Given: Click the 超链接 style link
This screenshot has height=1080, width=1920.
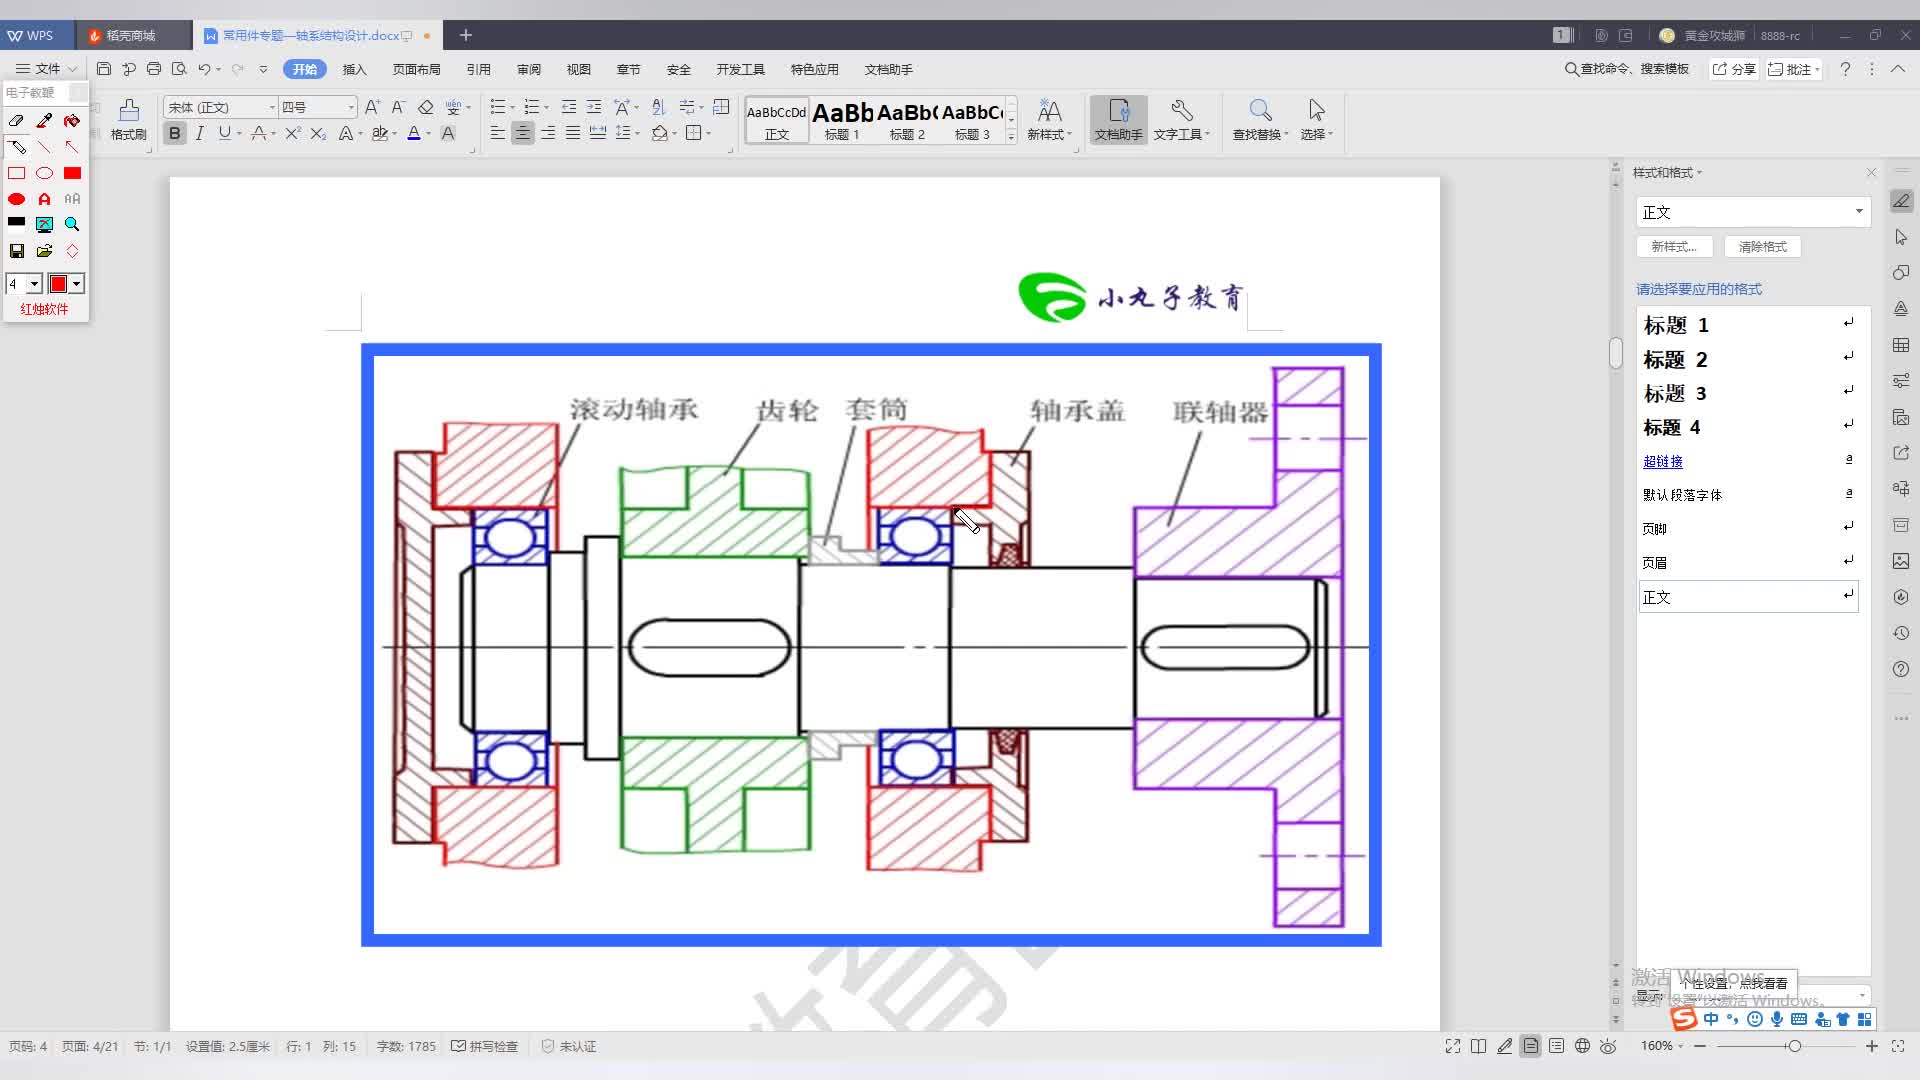Looking at the screenshot, I should pyautogui.click(x=1662, y=461).
